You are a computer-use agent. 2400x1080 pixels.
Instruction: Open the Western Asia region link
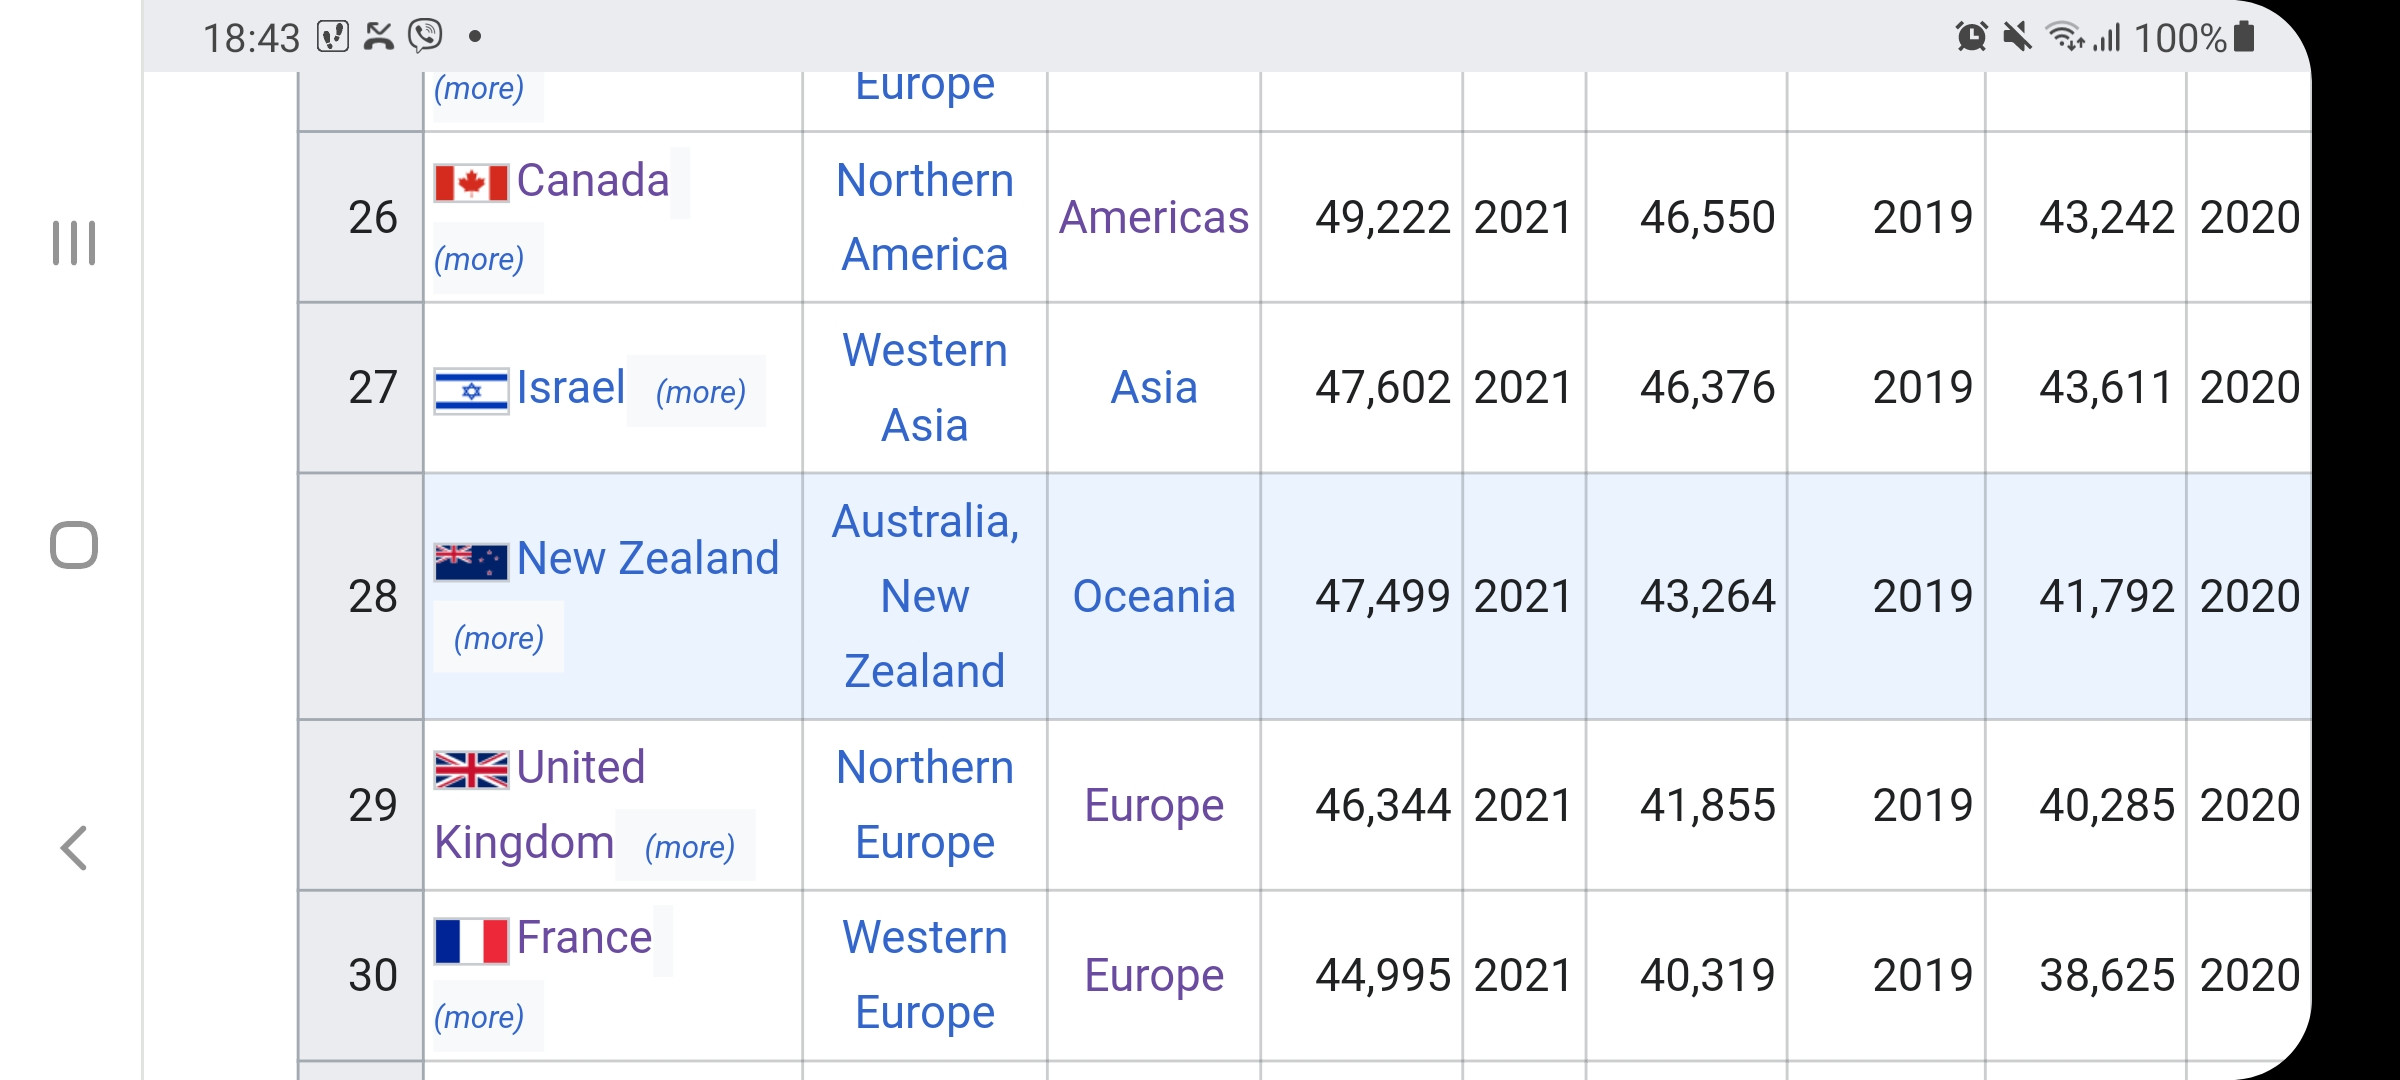coord(925,388)
